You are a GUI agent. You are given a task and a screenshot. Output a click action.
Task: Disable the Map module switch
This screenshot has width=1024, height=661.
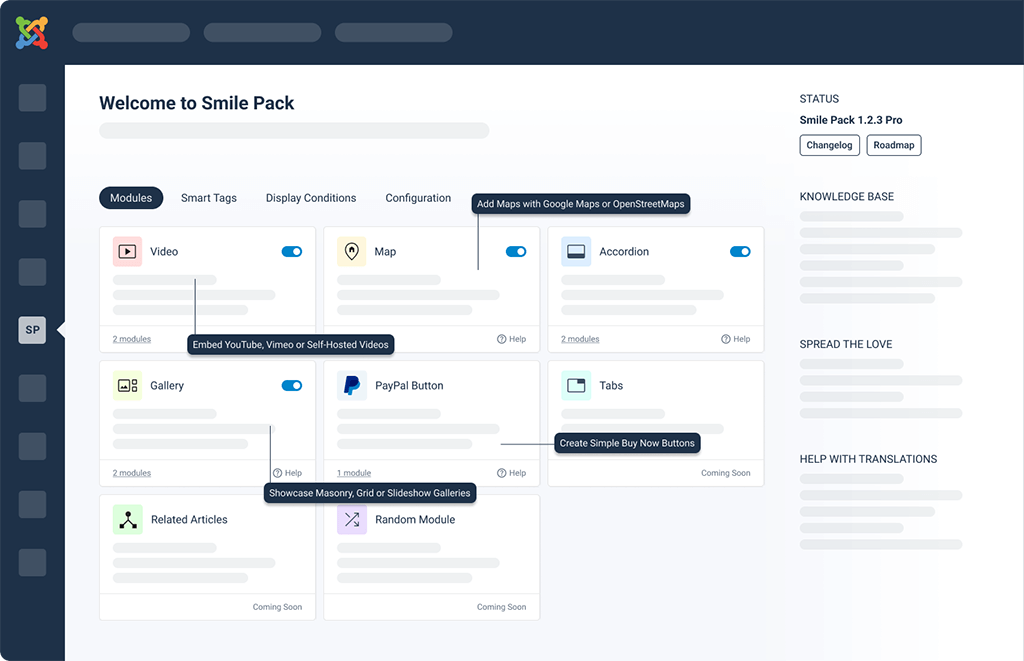click(516, 251)
